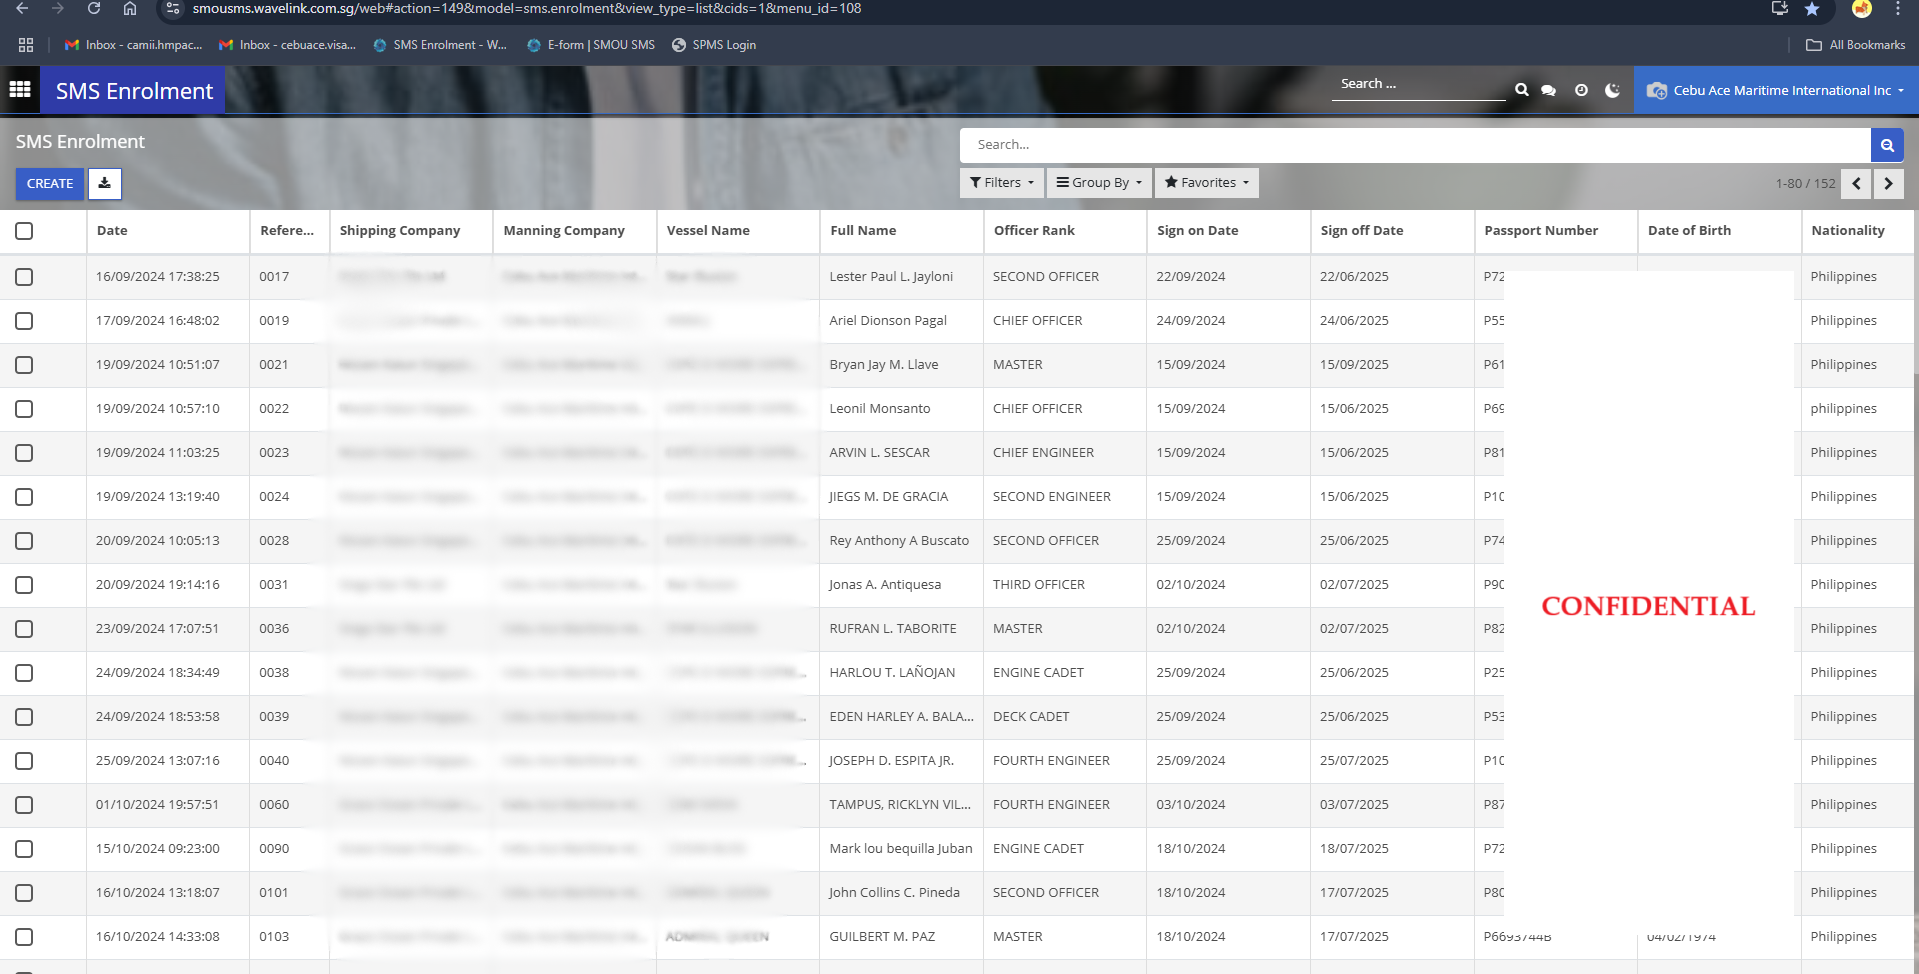Select all rows with header checkbox

point(24,231)
